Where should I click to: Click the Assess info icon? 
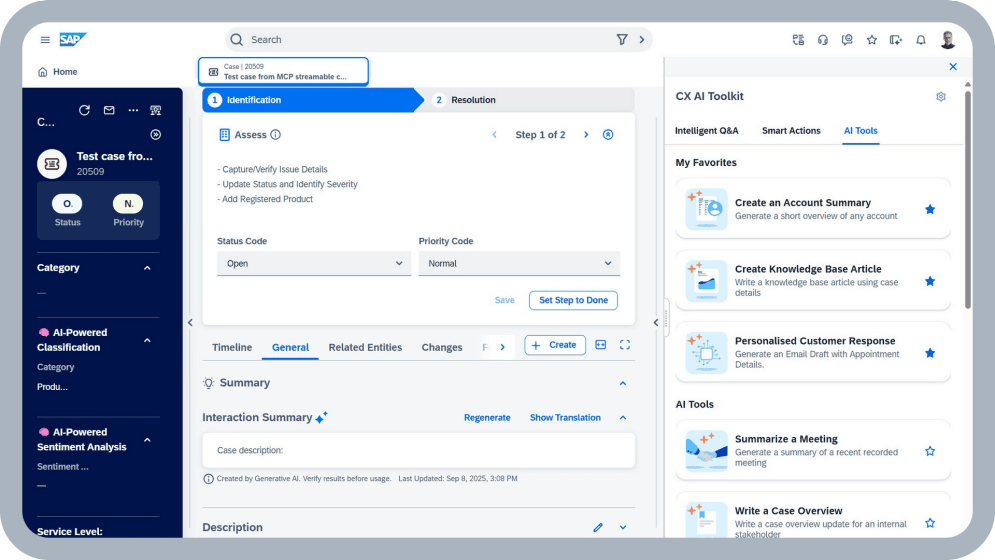[275, 135]
